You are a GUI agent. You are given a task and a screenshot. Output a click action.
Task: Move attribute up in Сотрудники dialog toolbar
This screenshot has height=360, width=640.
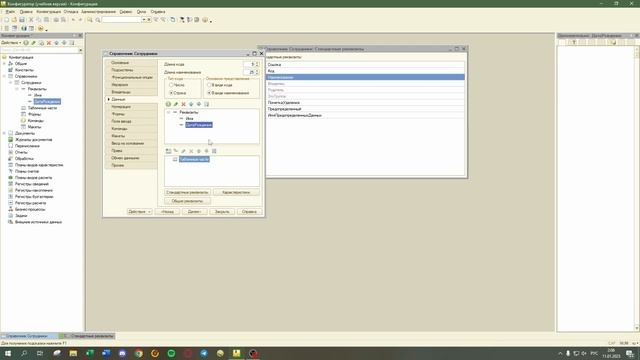click(191, 104)
